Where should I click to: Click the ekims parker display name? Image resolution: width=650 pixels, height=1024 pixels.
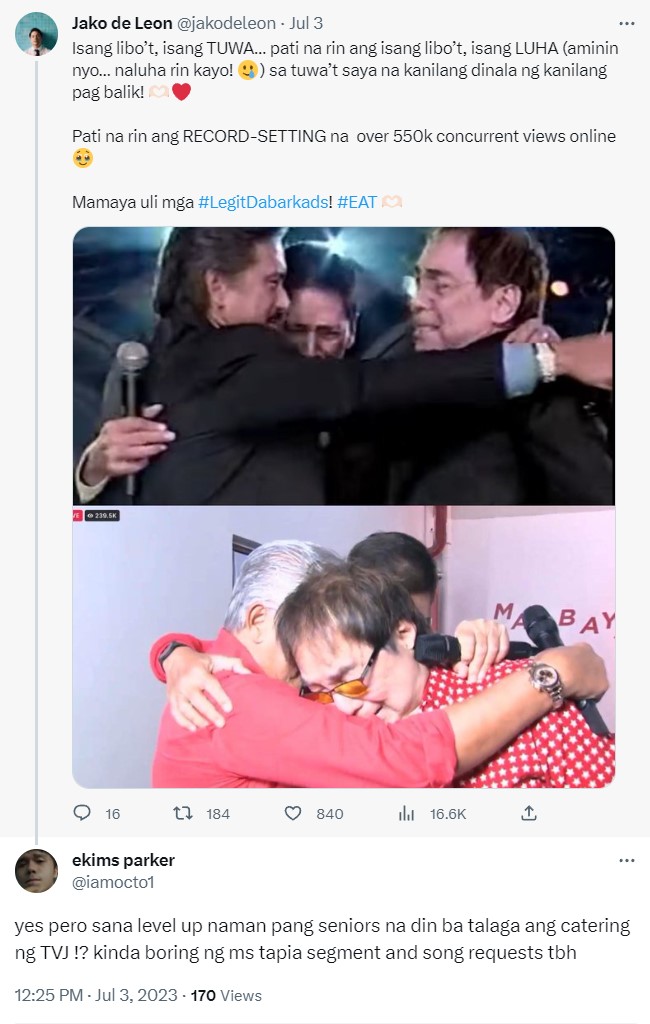tap(123, 861)
